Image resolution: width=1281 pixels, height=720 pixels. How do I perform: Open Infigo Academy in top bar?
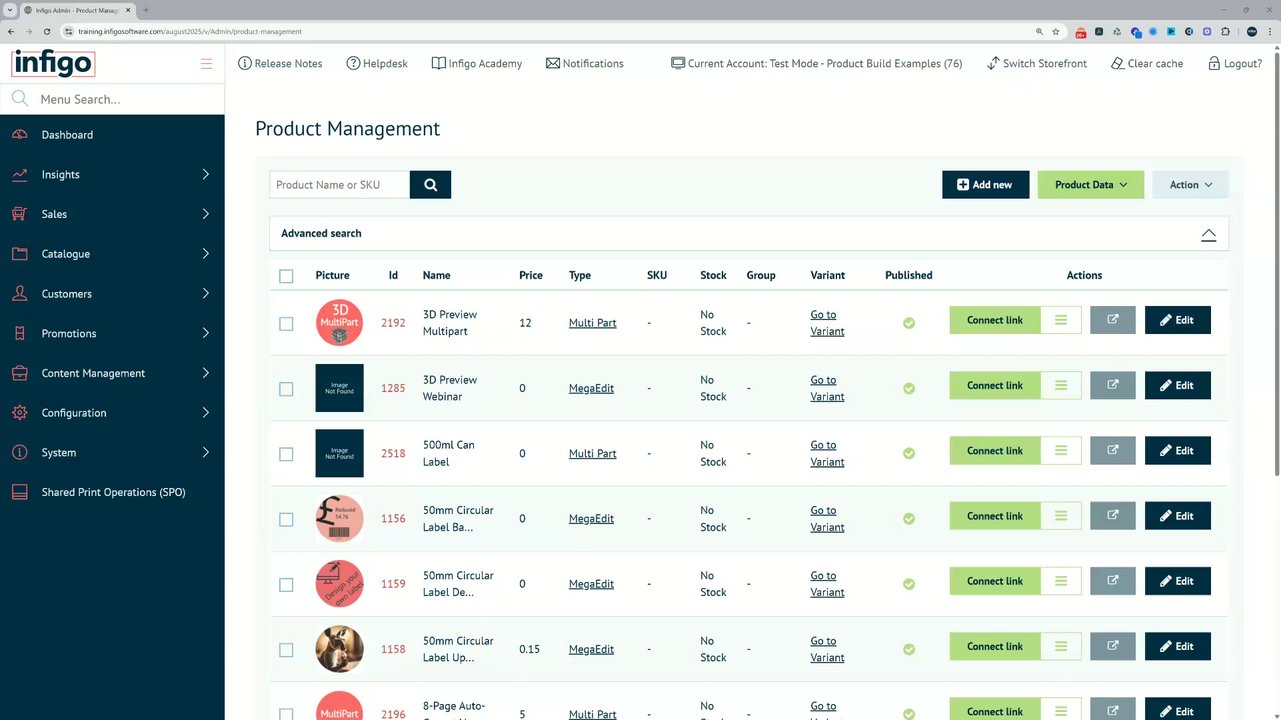[477, 63]
